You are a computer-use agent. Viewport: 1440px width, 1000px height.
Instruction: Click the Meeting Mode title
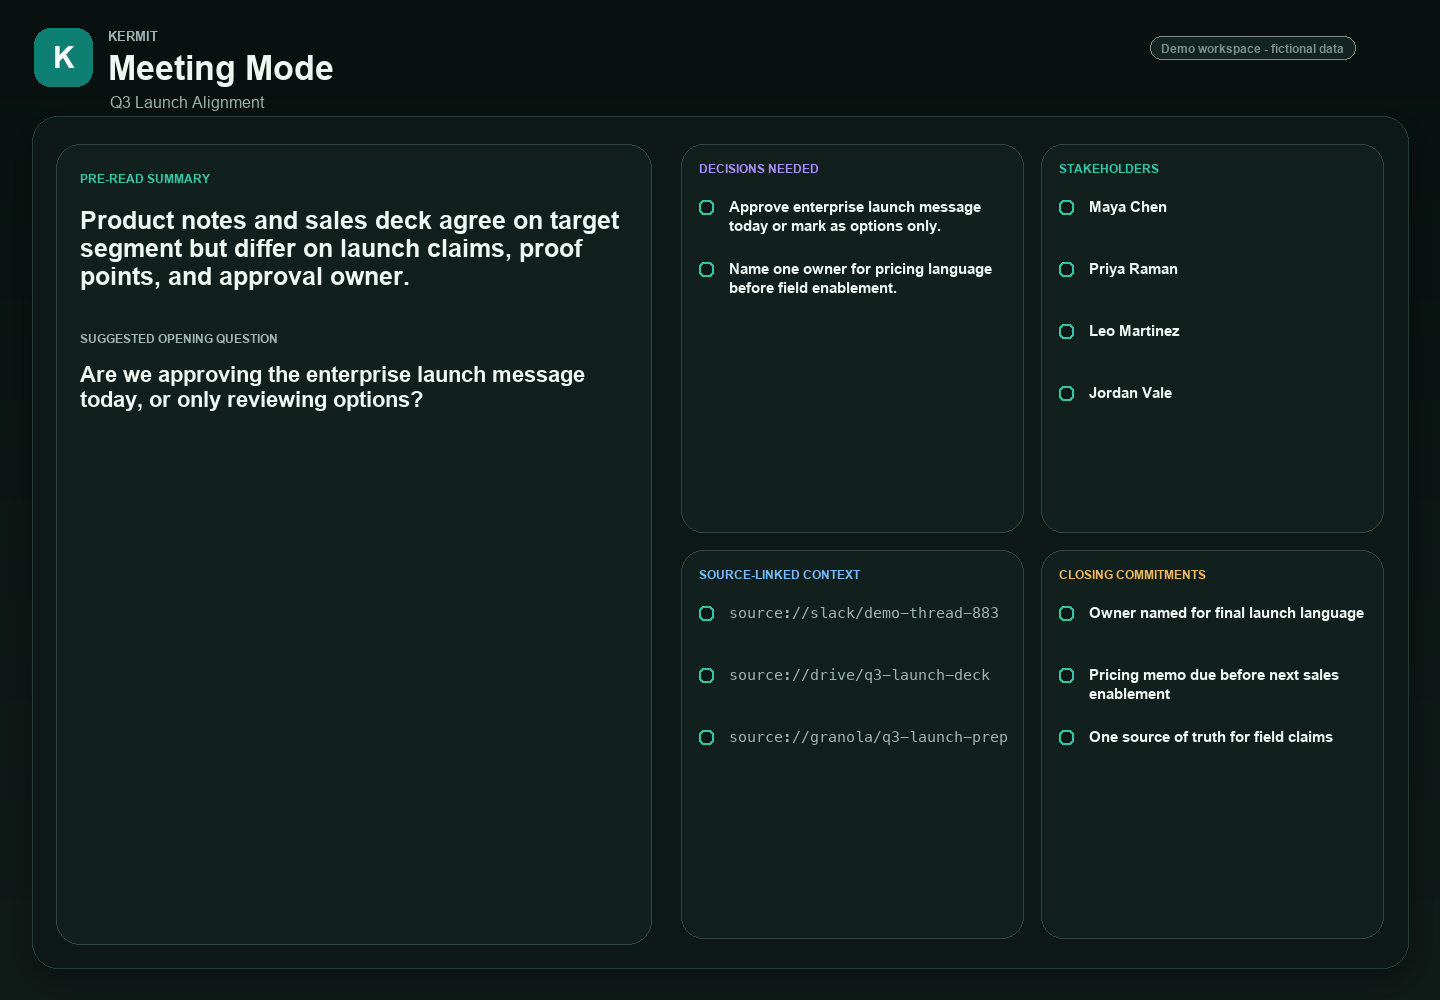[221, 68]
